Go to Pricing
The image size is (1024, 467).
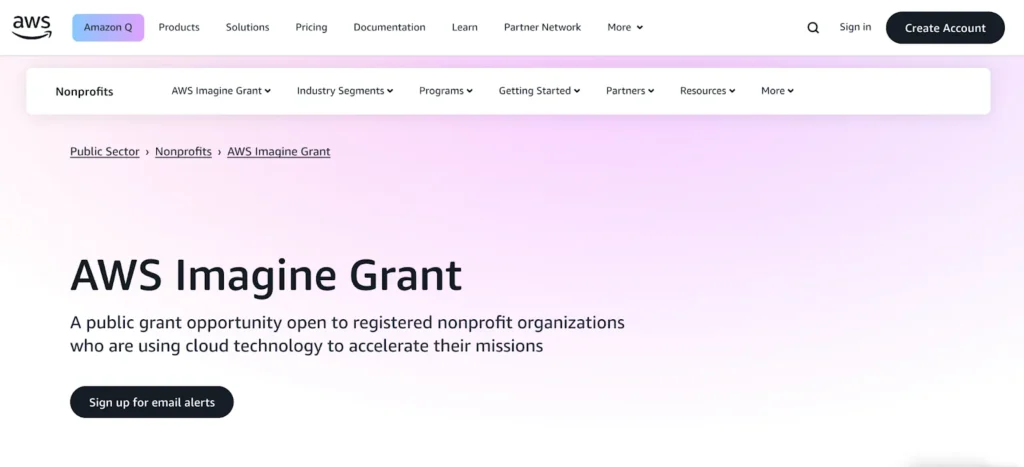pyautogui.click(x=311, y=27)
